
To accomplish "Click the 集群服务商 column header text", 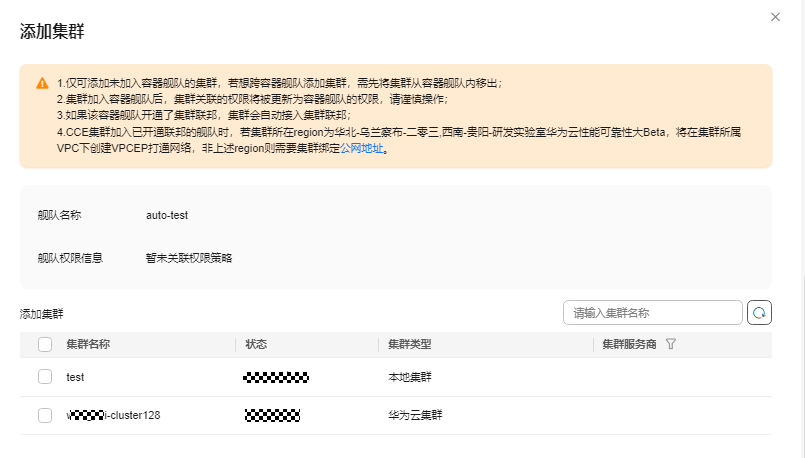I will [x=629, y=344].
